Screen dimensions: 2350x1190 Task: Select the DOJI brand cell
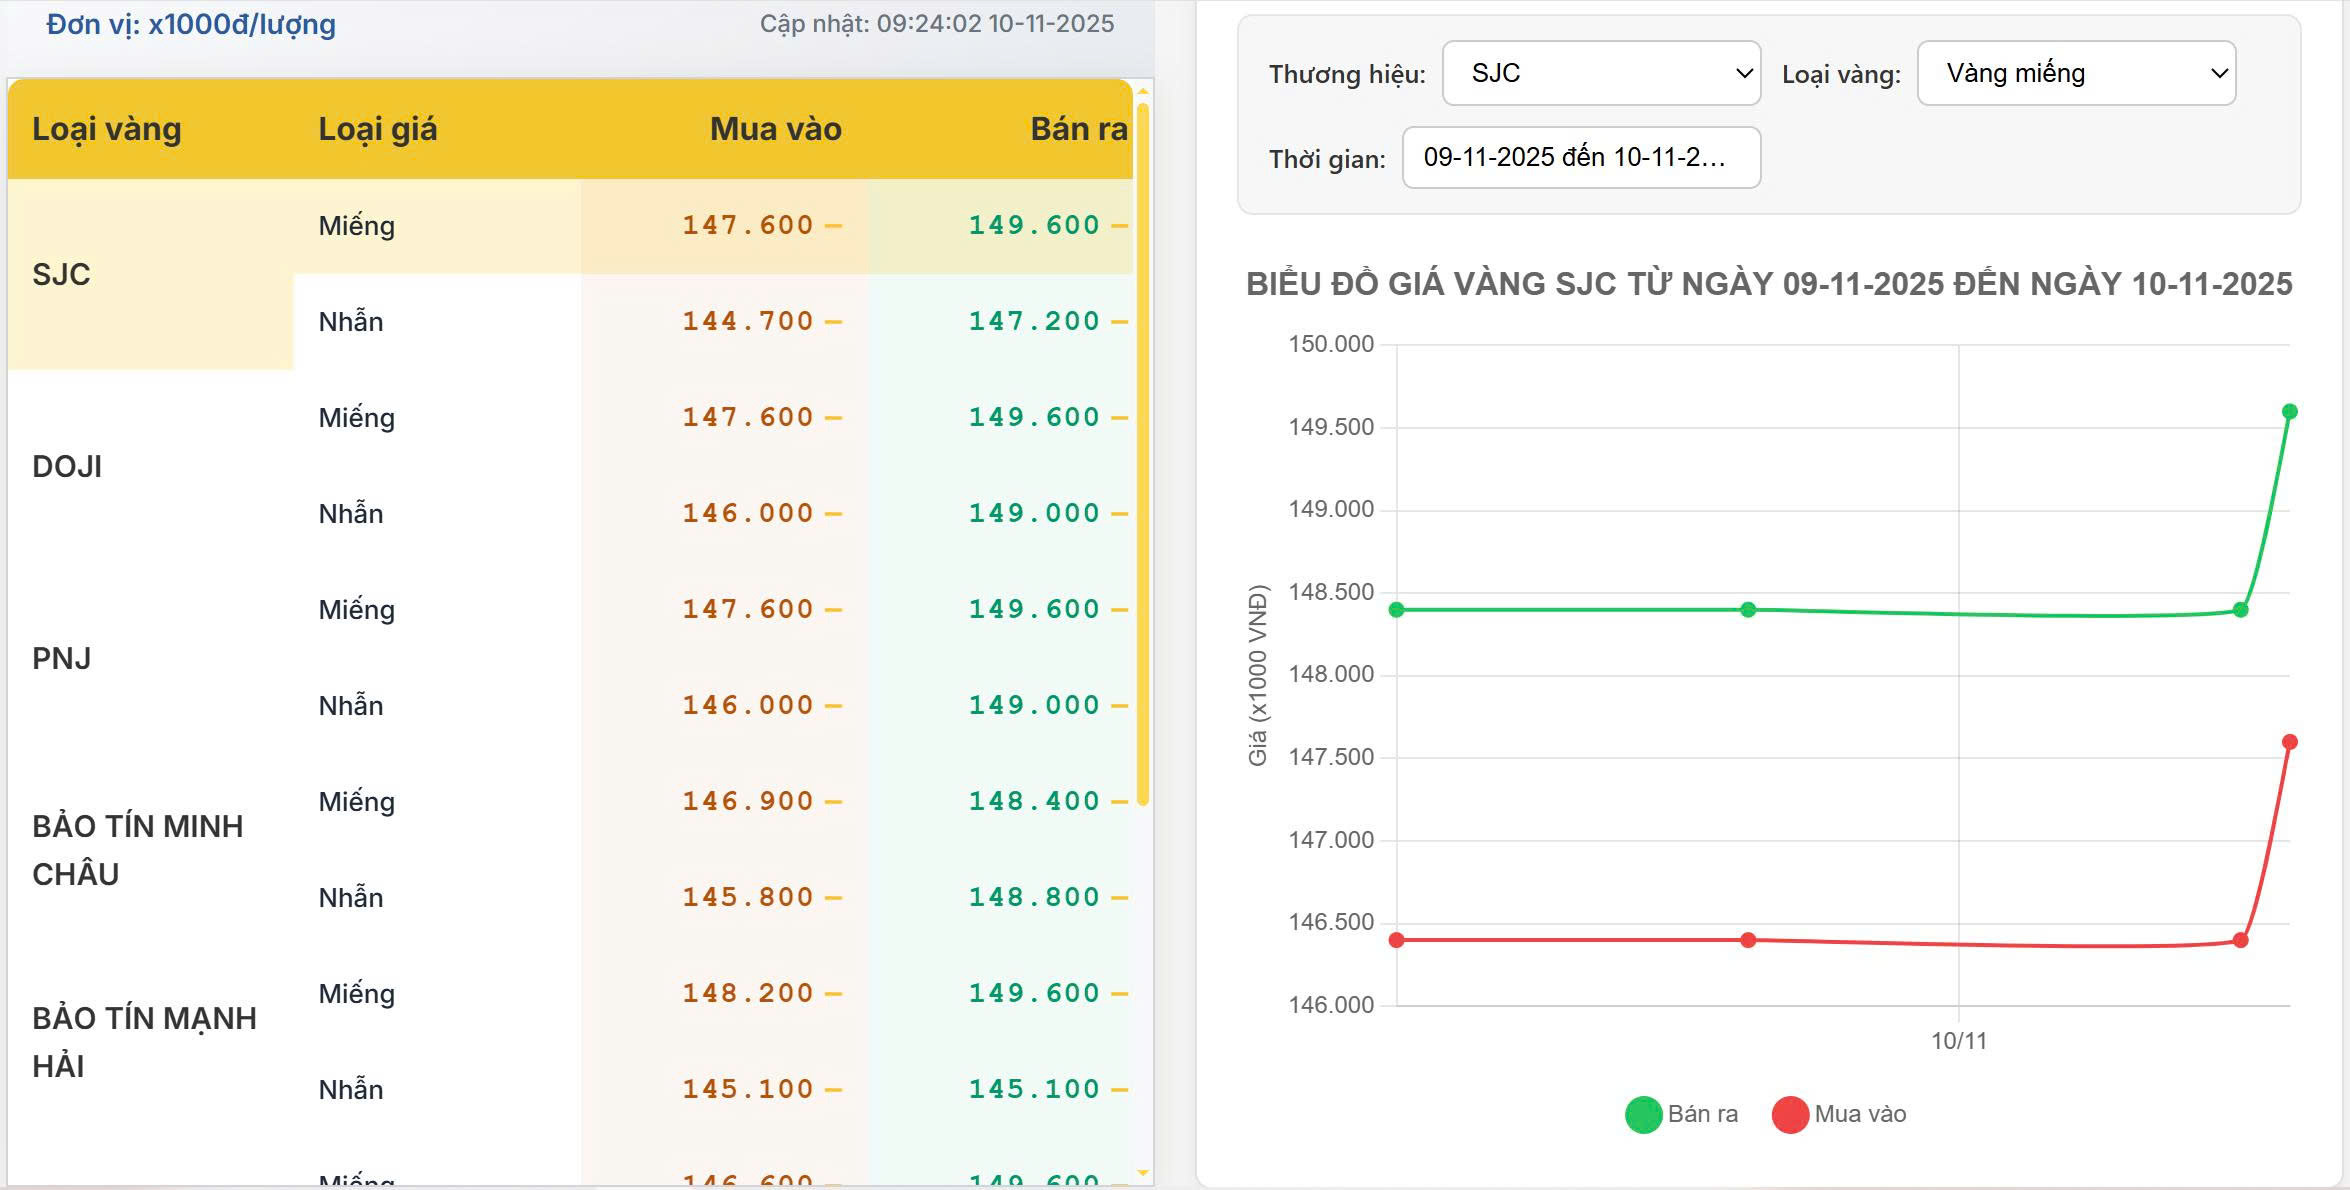click(67, 466)
